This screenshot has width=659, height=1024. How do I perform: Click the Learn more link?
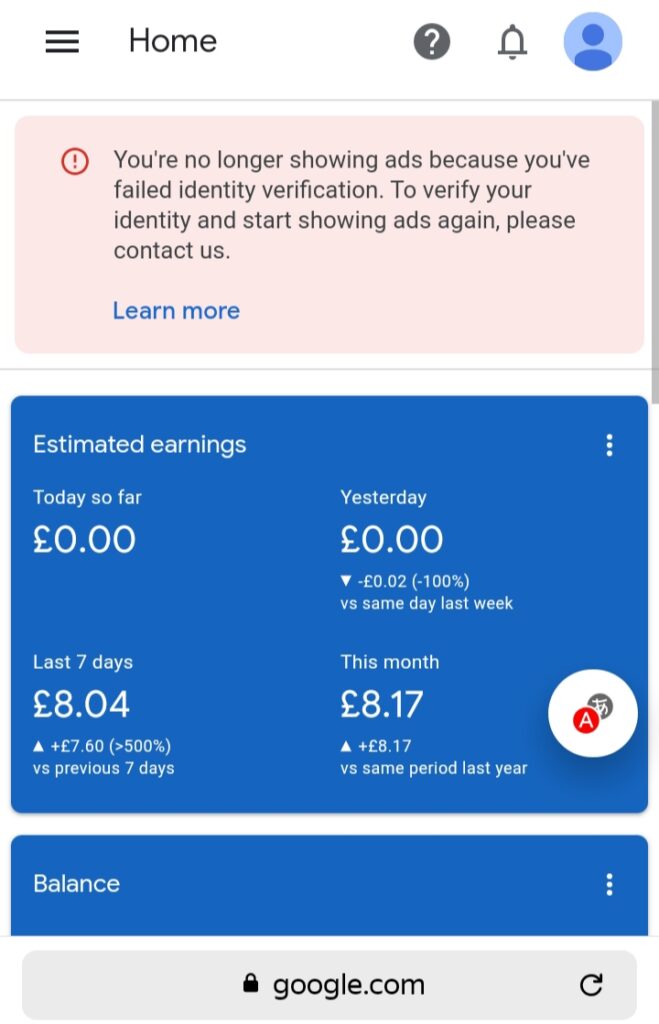pyautogui.click(x=176, y=310)
